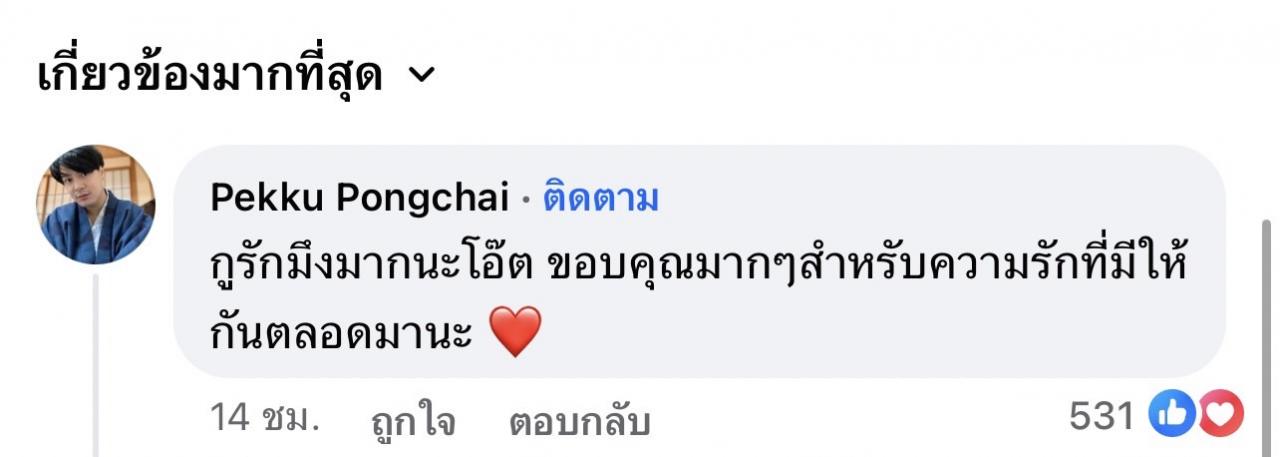Click the blue thumbs-up reaction icon
This screenshot has width=1280, height=457.
pyautogui.click(x=1171, y=414)
